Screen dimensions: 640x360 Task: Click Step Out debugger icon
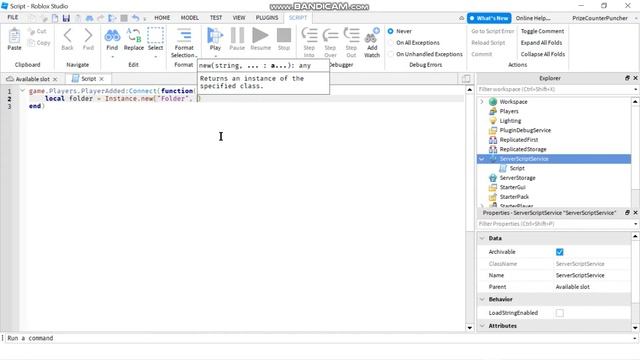[351, 36]
